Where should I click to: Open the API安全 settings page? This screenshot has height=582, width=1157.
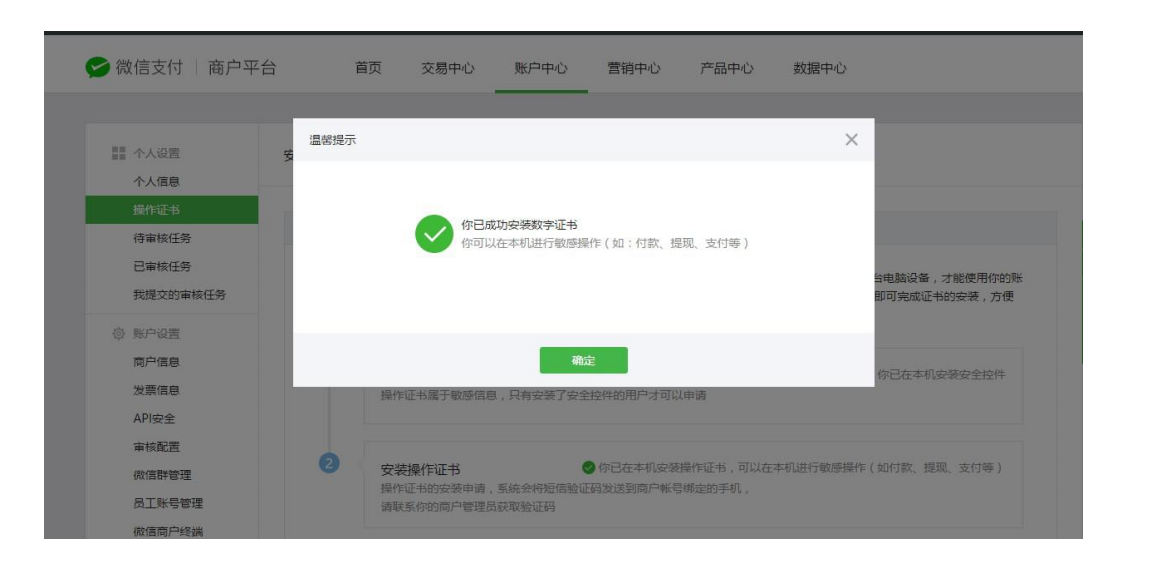tap(154, 419)
